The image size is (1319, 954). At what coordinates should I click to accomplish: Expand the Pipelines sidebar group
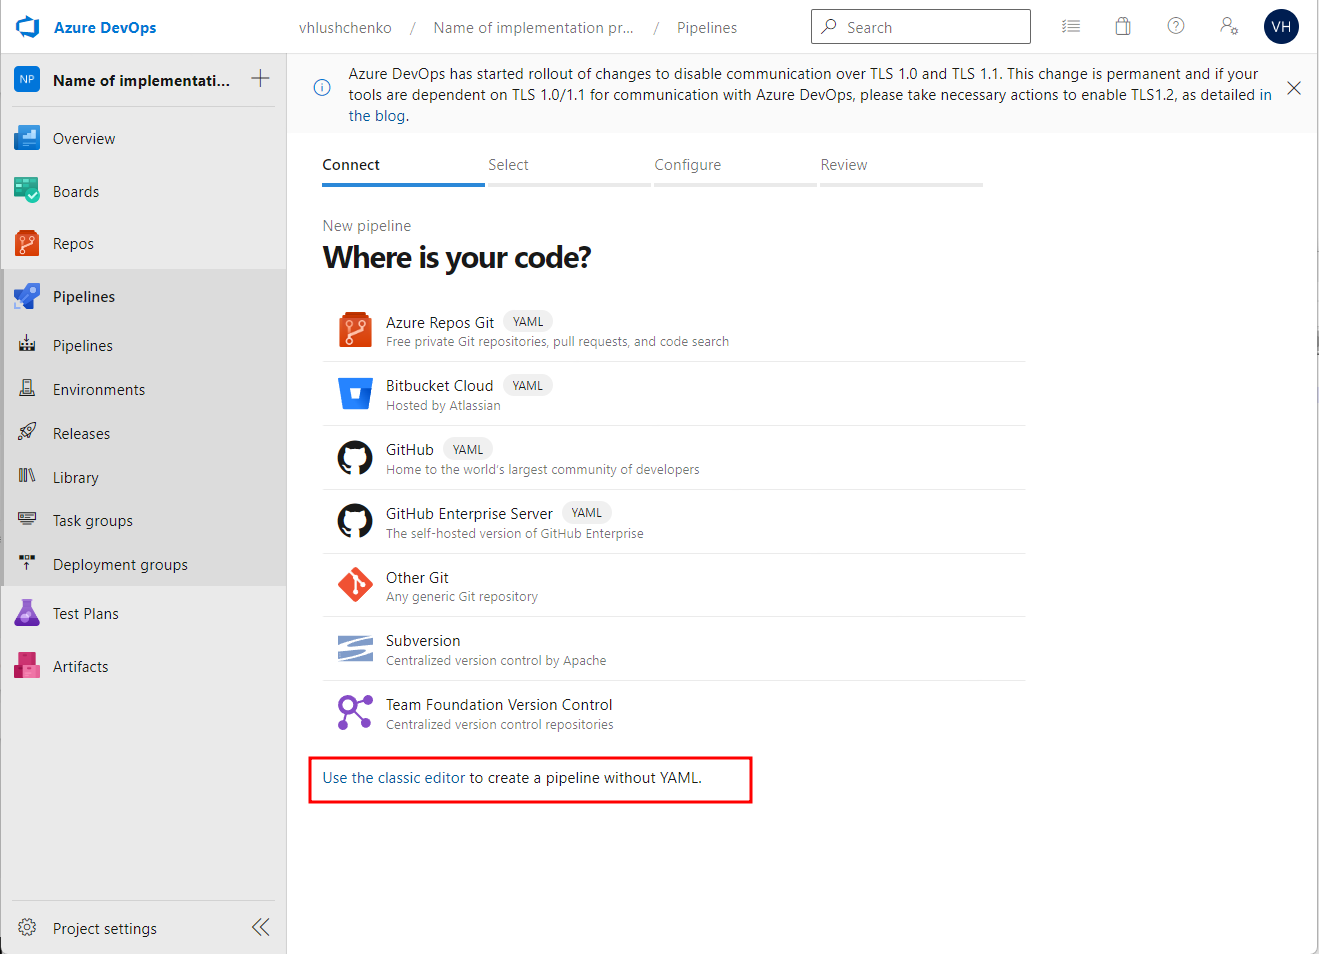(x=84, y=297)
